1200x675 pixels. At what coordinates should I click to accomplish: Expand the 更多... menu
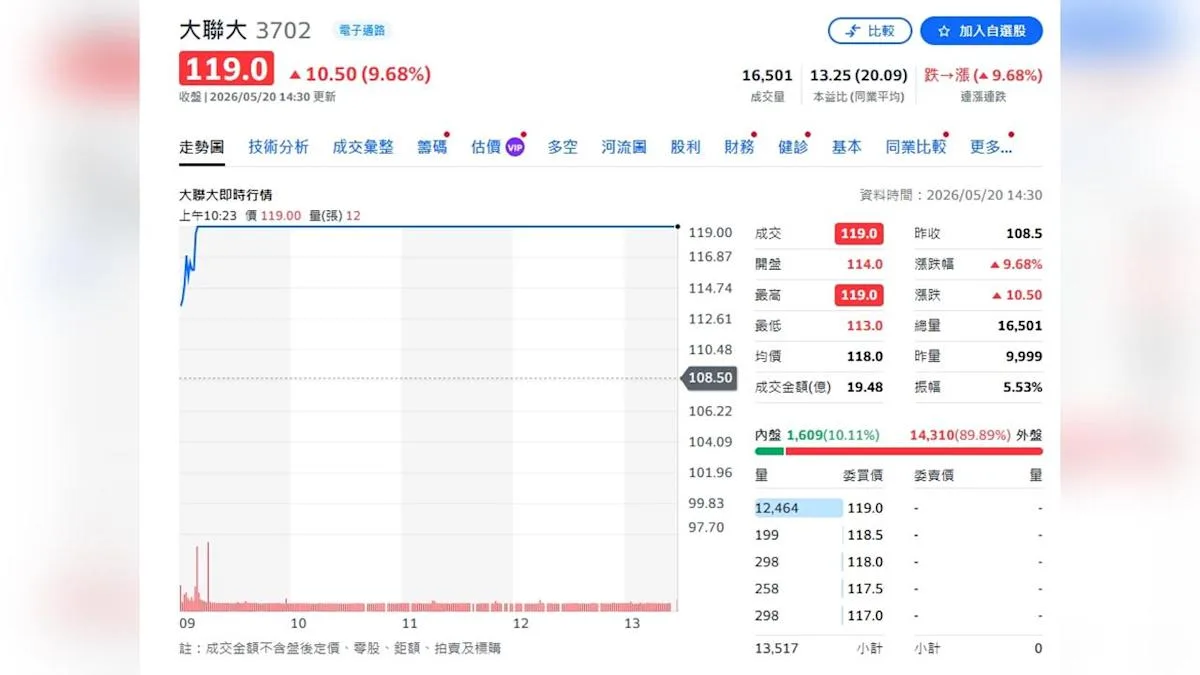(991, 147)
